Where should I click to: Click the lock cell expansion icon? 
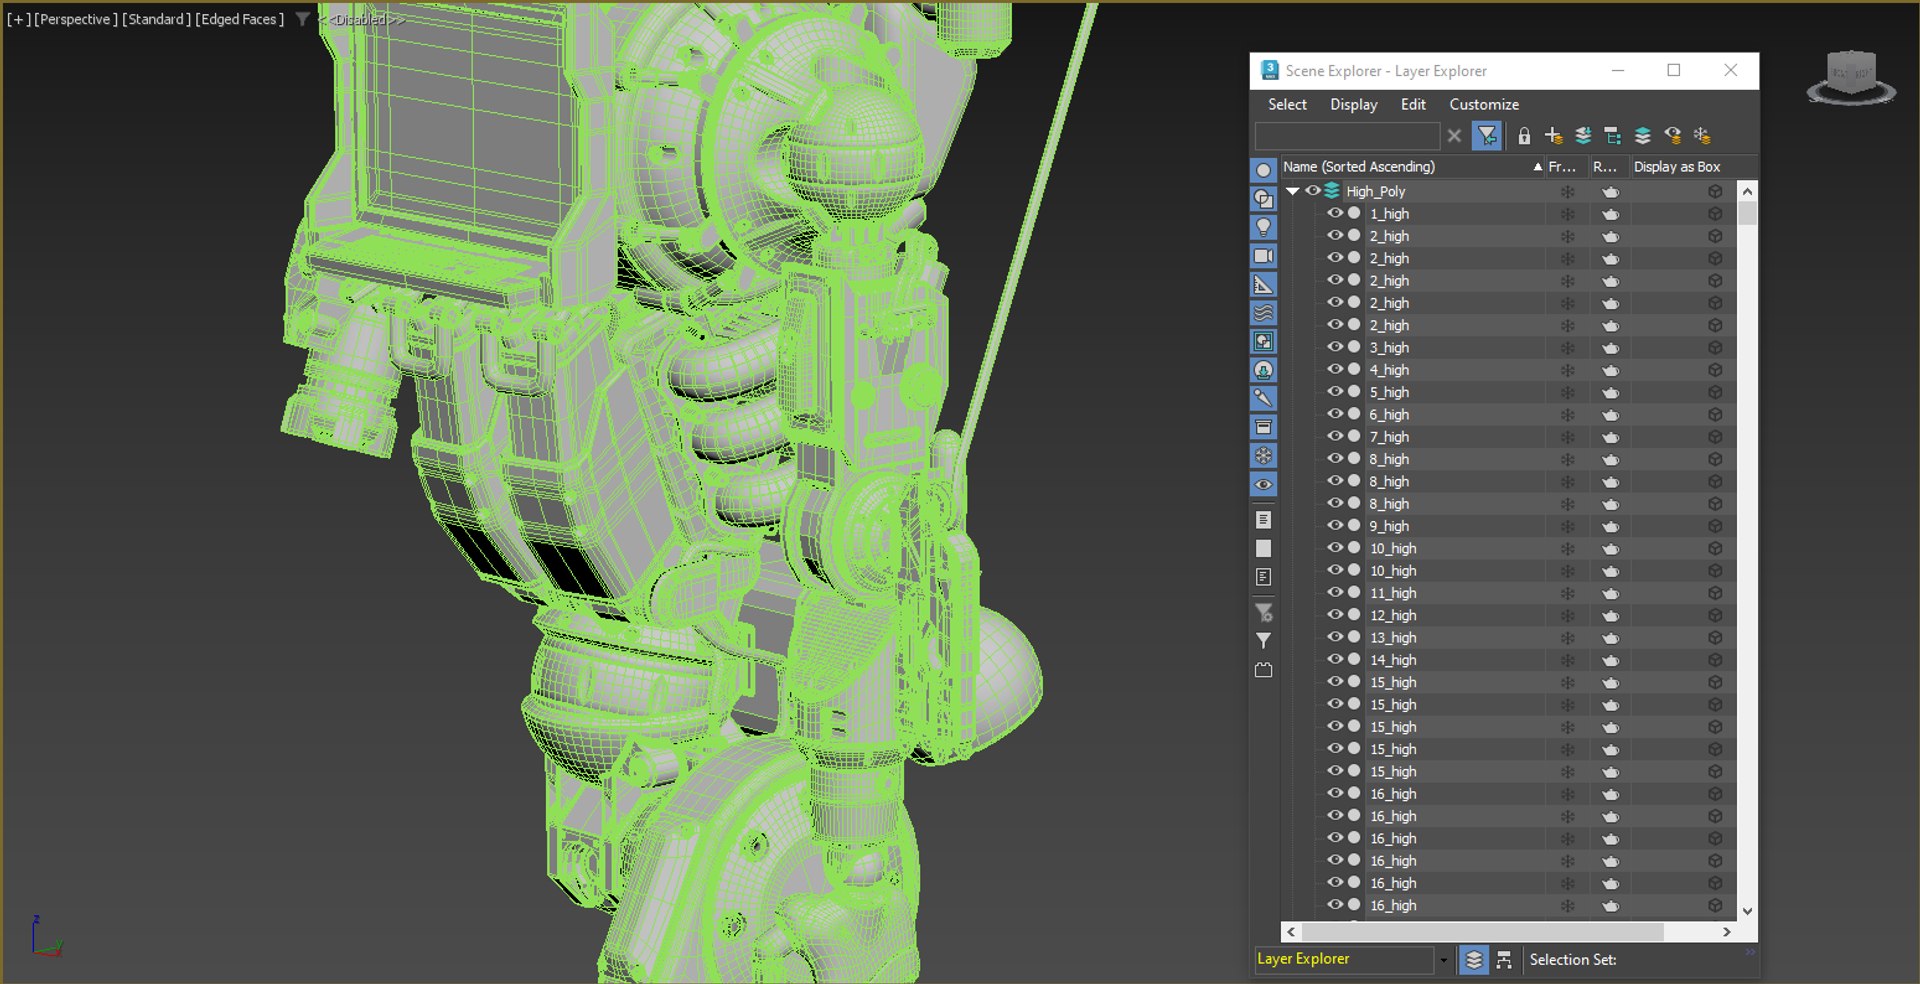click(1524, 135)
